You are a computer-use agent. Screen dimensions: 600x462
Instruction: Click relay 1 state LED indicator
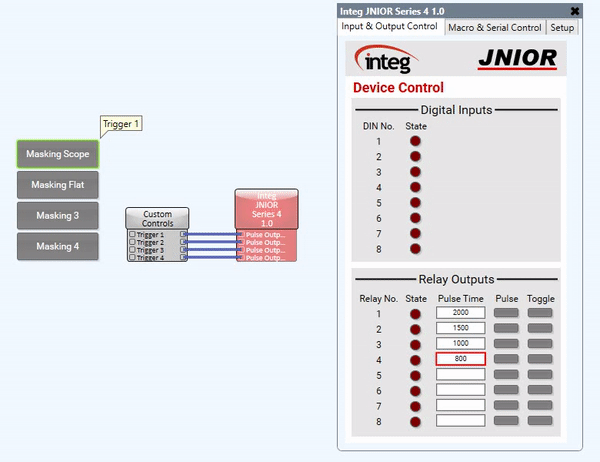click(415, 314)
